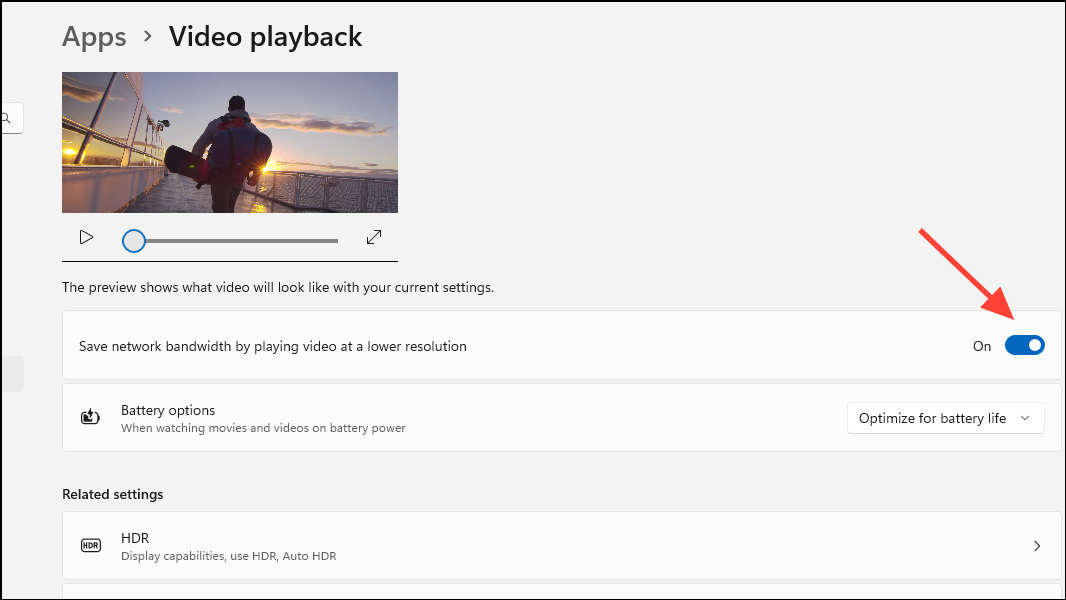1066x600 pixels.
Task: Open the Optimize for battery life dropdown
Action: click(x=944, y=418)
